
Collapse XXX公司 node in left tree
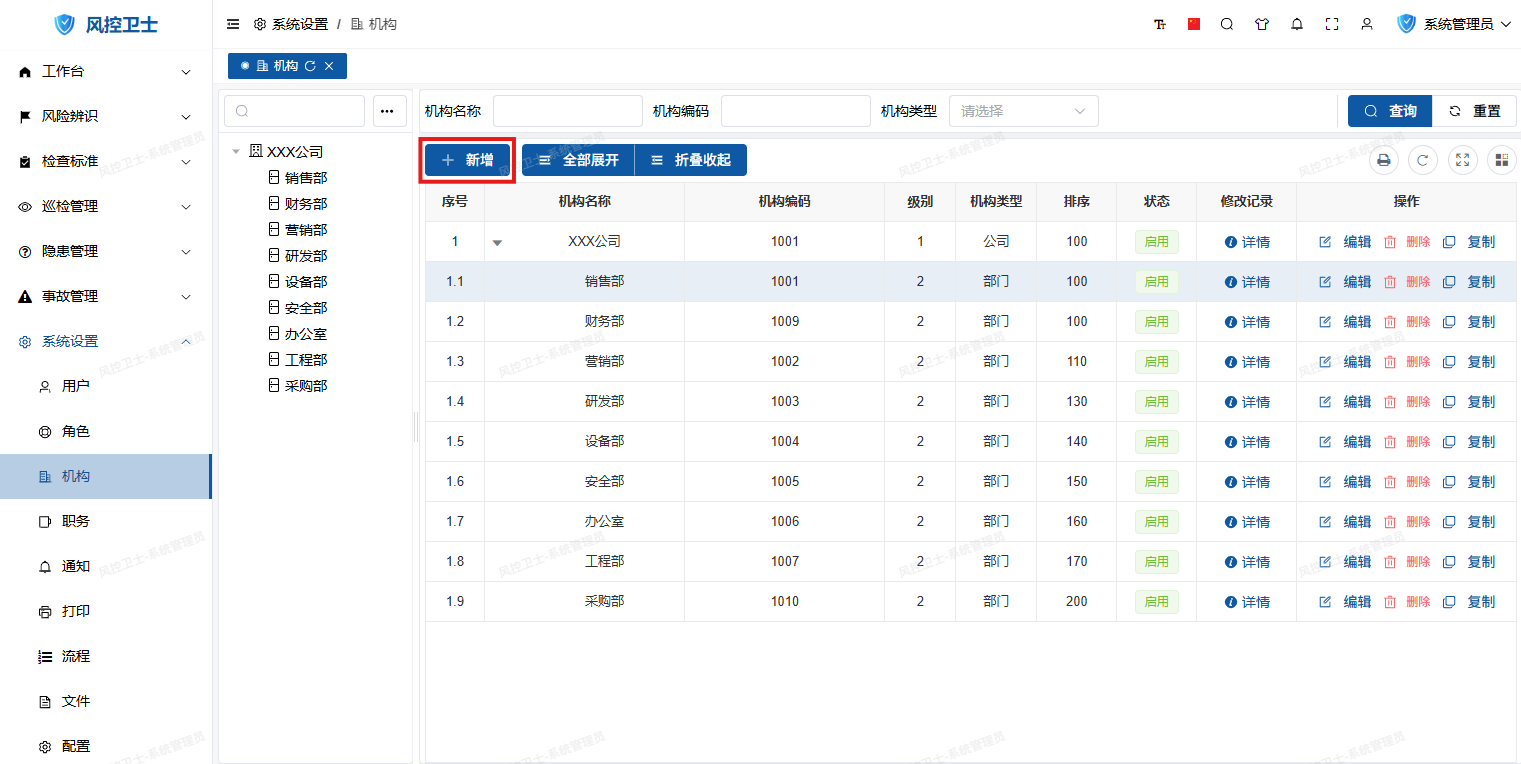click(236, 152)
